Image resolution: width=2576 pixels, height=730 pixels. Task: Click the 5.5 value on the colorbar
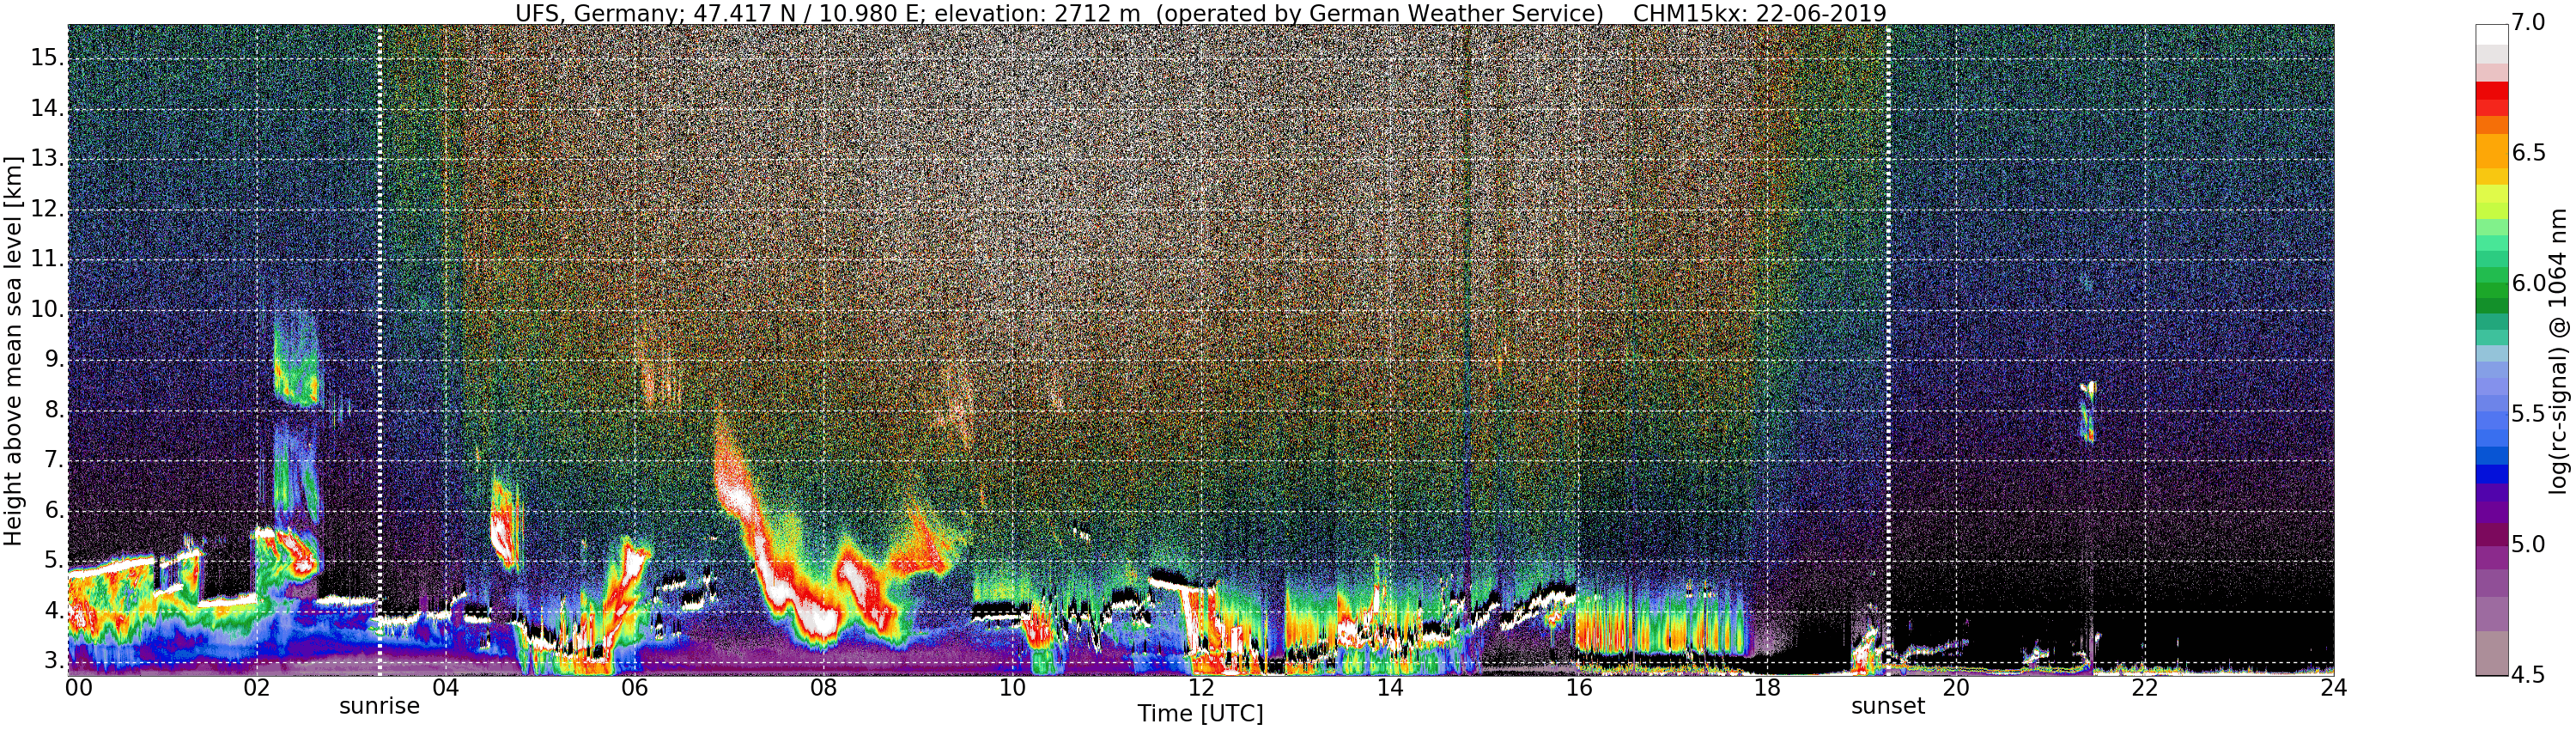(2528, 414)
